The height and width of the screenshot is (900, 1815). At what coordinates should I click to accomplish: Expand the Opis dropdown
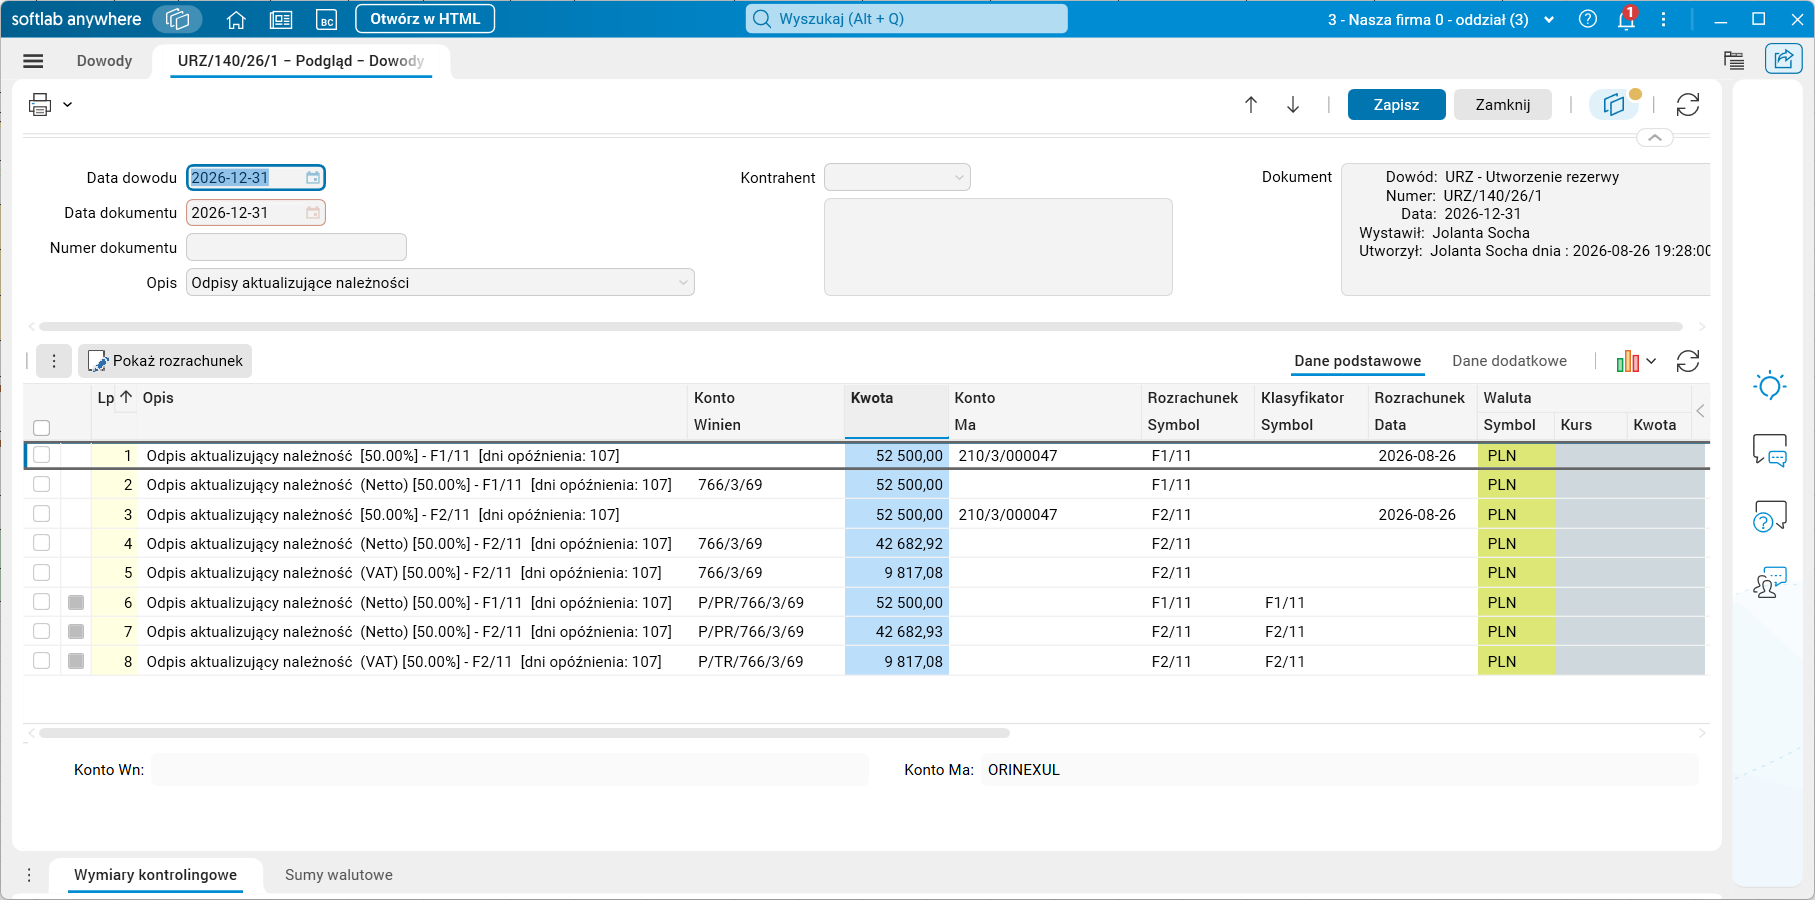(x=683, y=283)
